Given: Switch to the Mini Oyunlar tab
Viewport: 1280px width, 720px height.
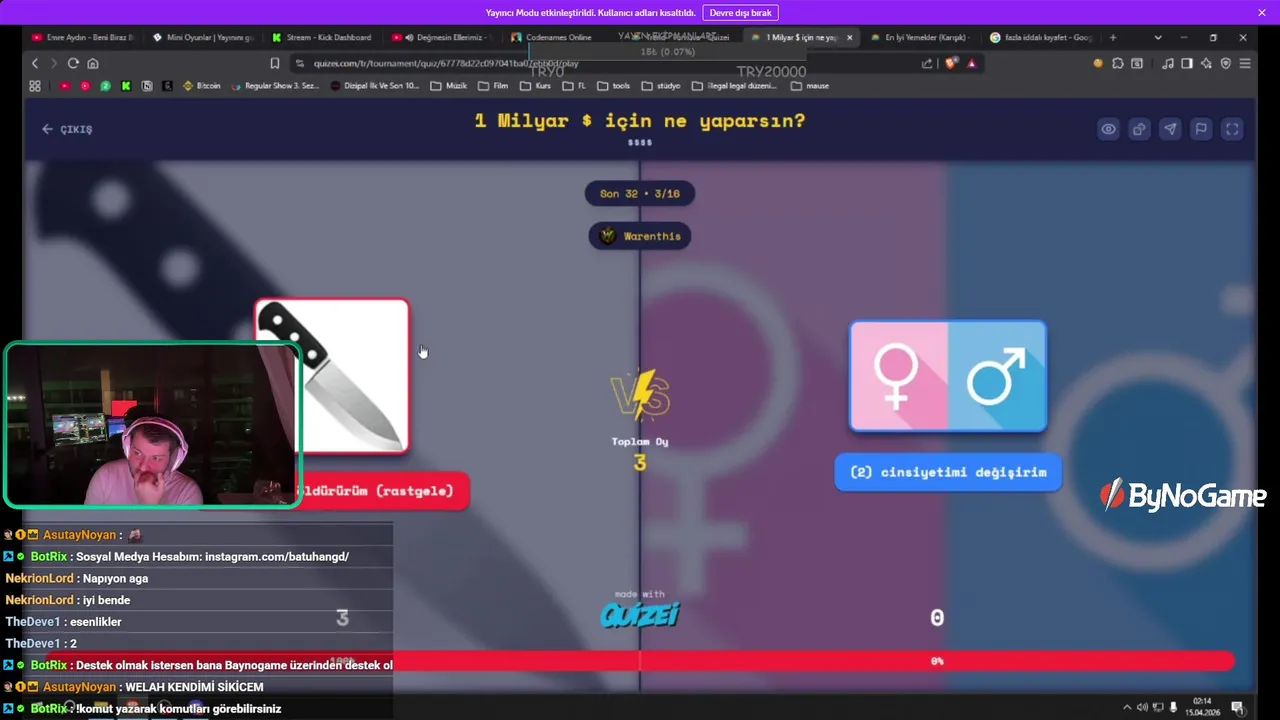Looking at the screenshot, I should (203, 38).
